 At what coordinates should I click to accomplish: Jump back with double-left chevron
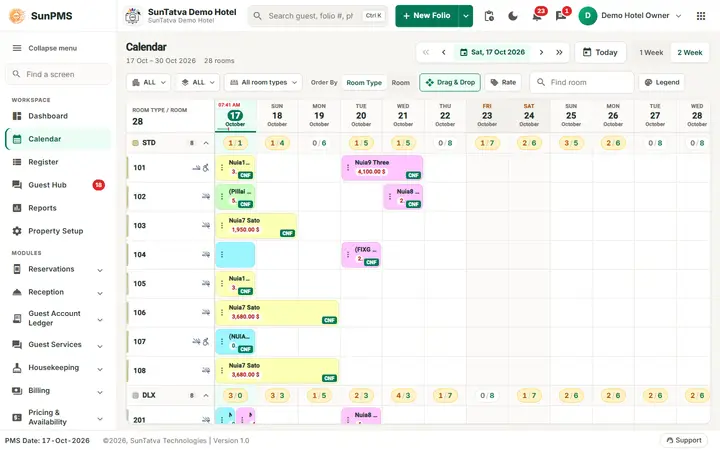[x=426, y=52]
